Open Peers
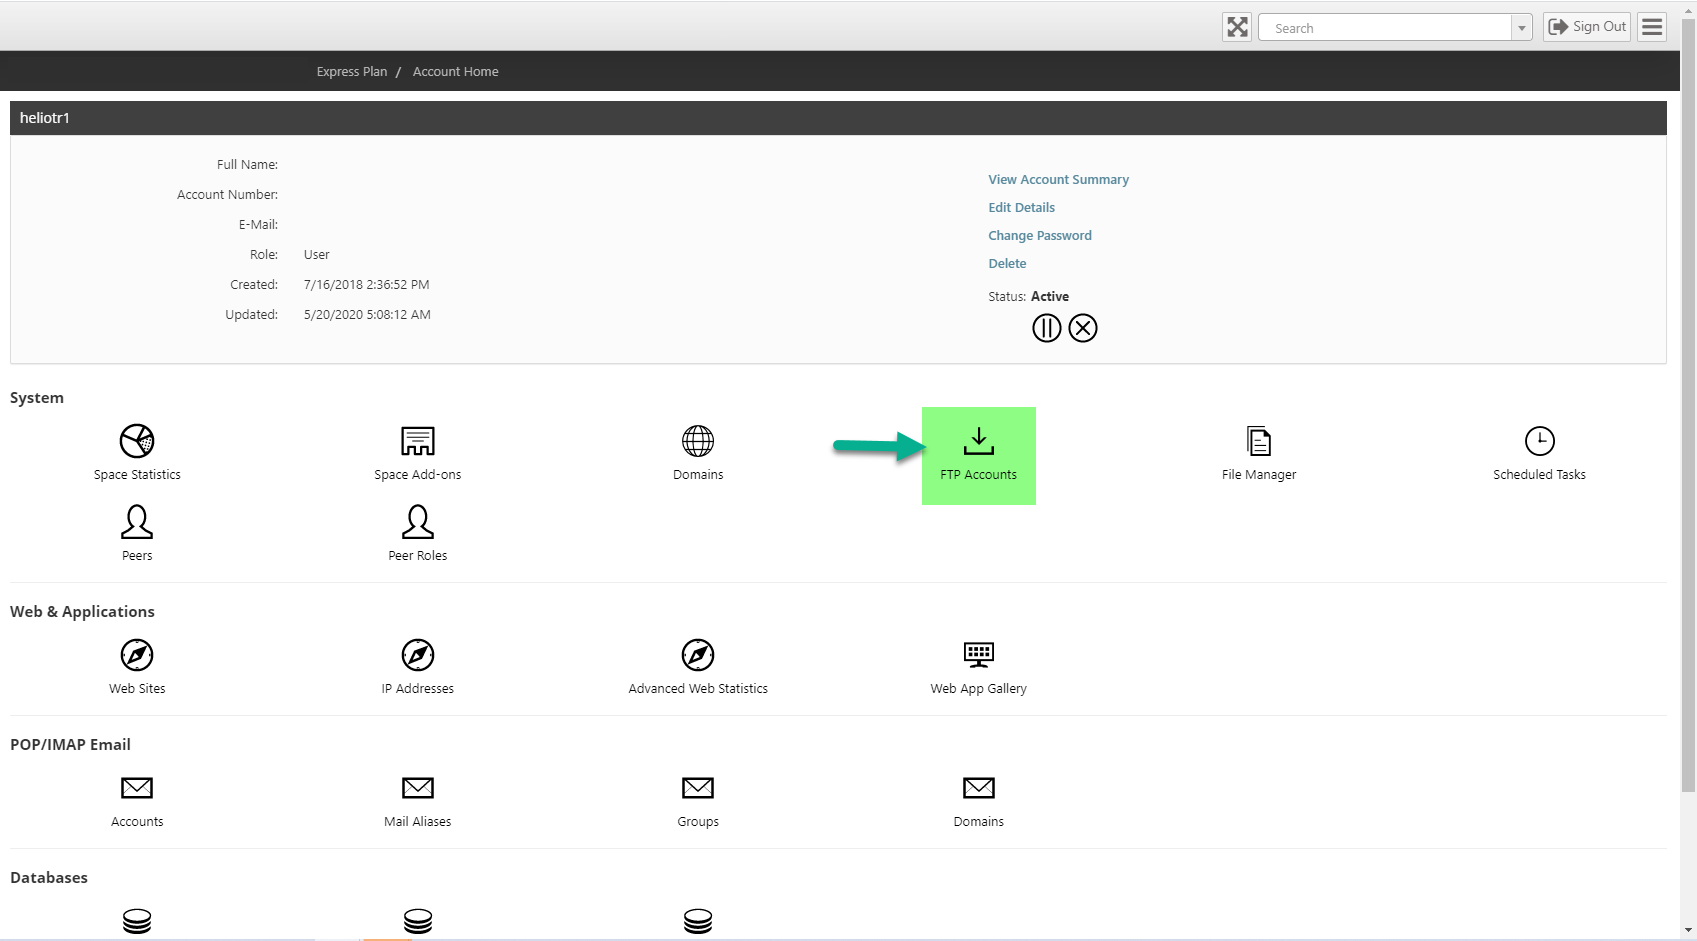This screenshot has height=941, width=1697. point(137,534)
